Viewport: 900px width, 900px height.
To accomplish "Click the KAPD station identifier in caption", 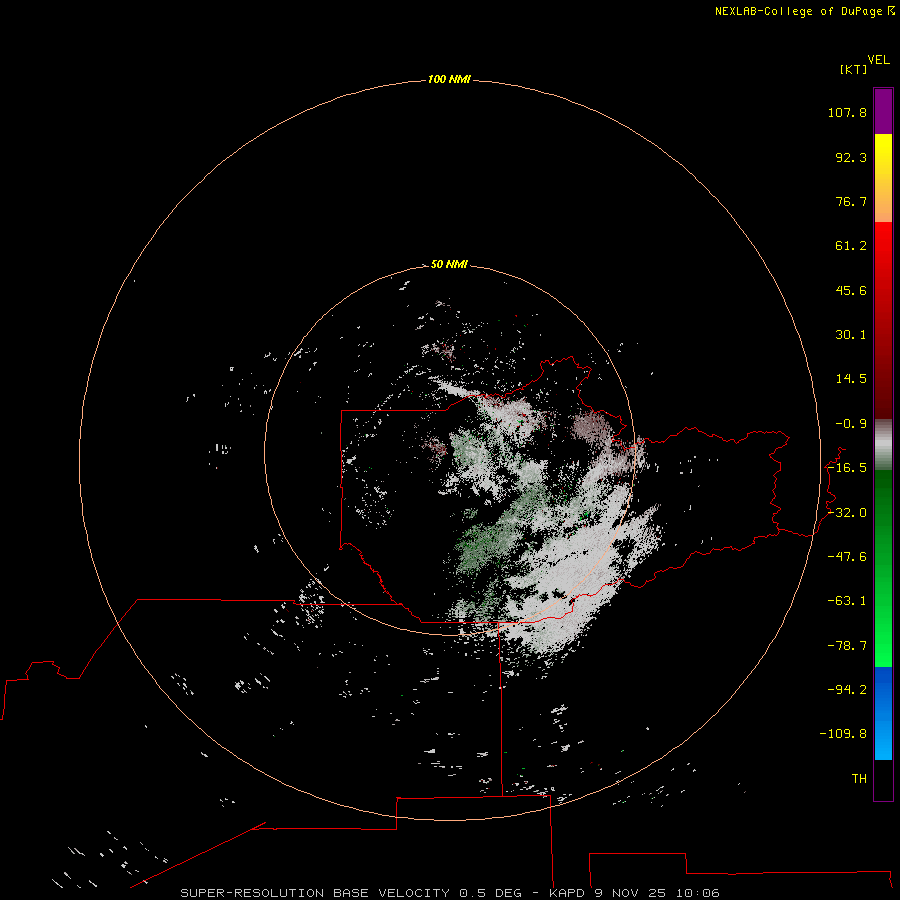I will [567, 893].
